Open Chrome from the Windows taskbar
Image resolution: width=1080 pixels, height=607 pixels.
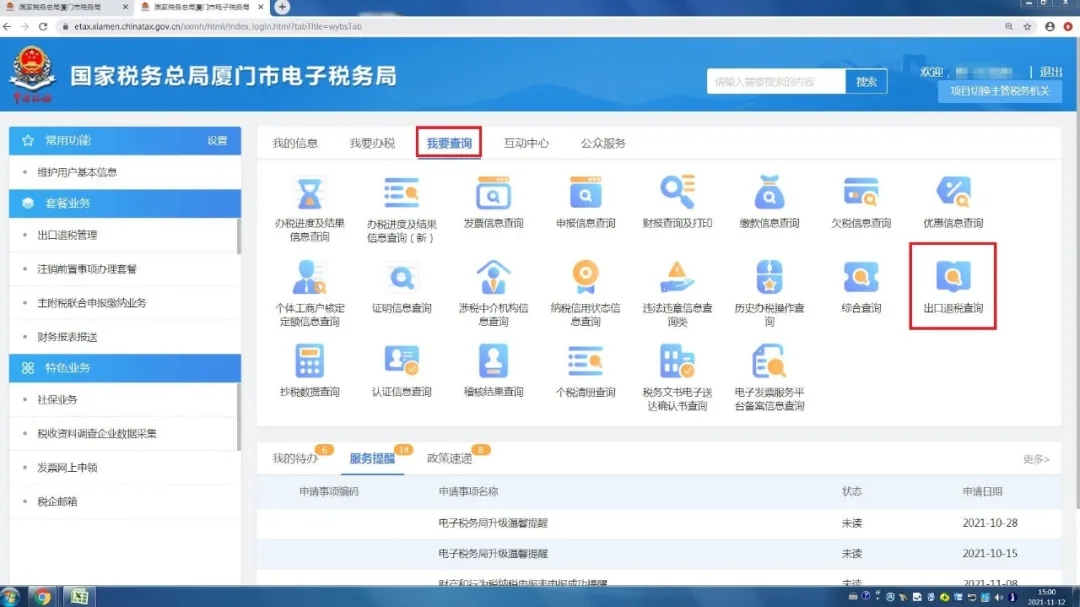42,597
